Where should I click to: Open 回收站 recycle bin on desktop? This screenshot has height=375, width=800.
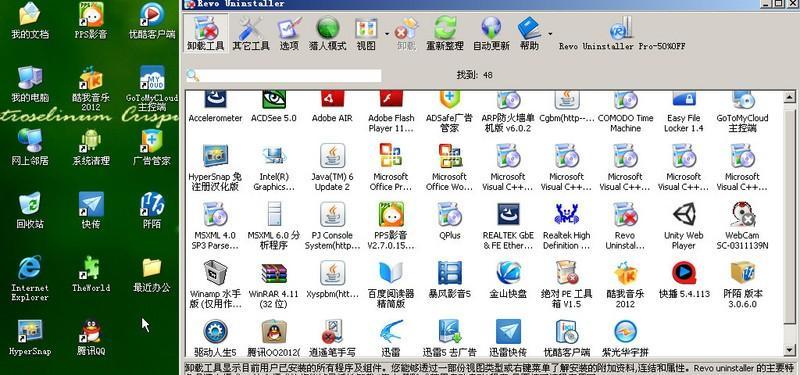point(30,210)
